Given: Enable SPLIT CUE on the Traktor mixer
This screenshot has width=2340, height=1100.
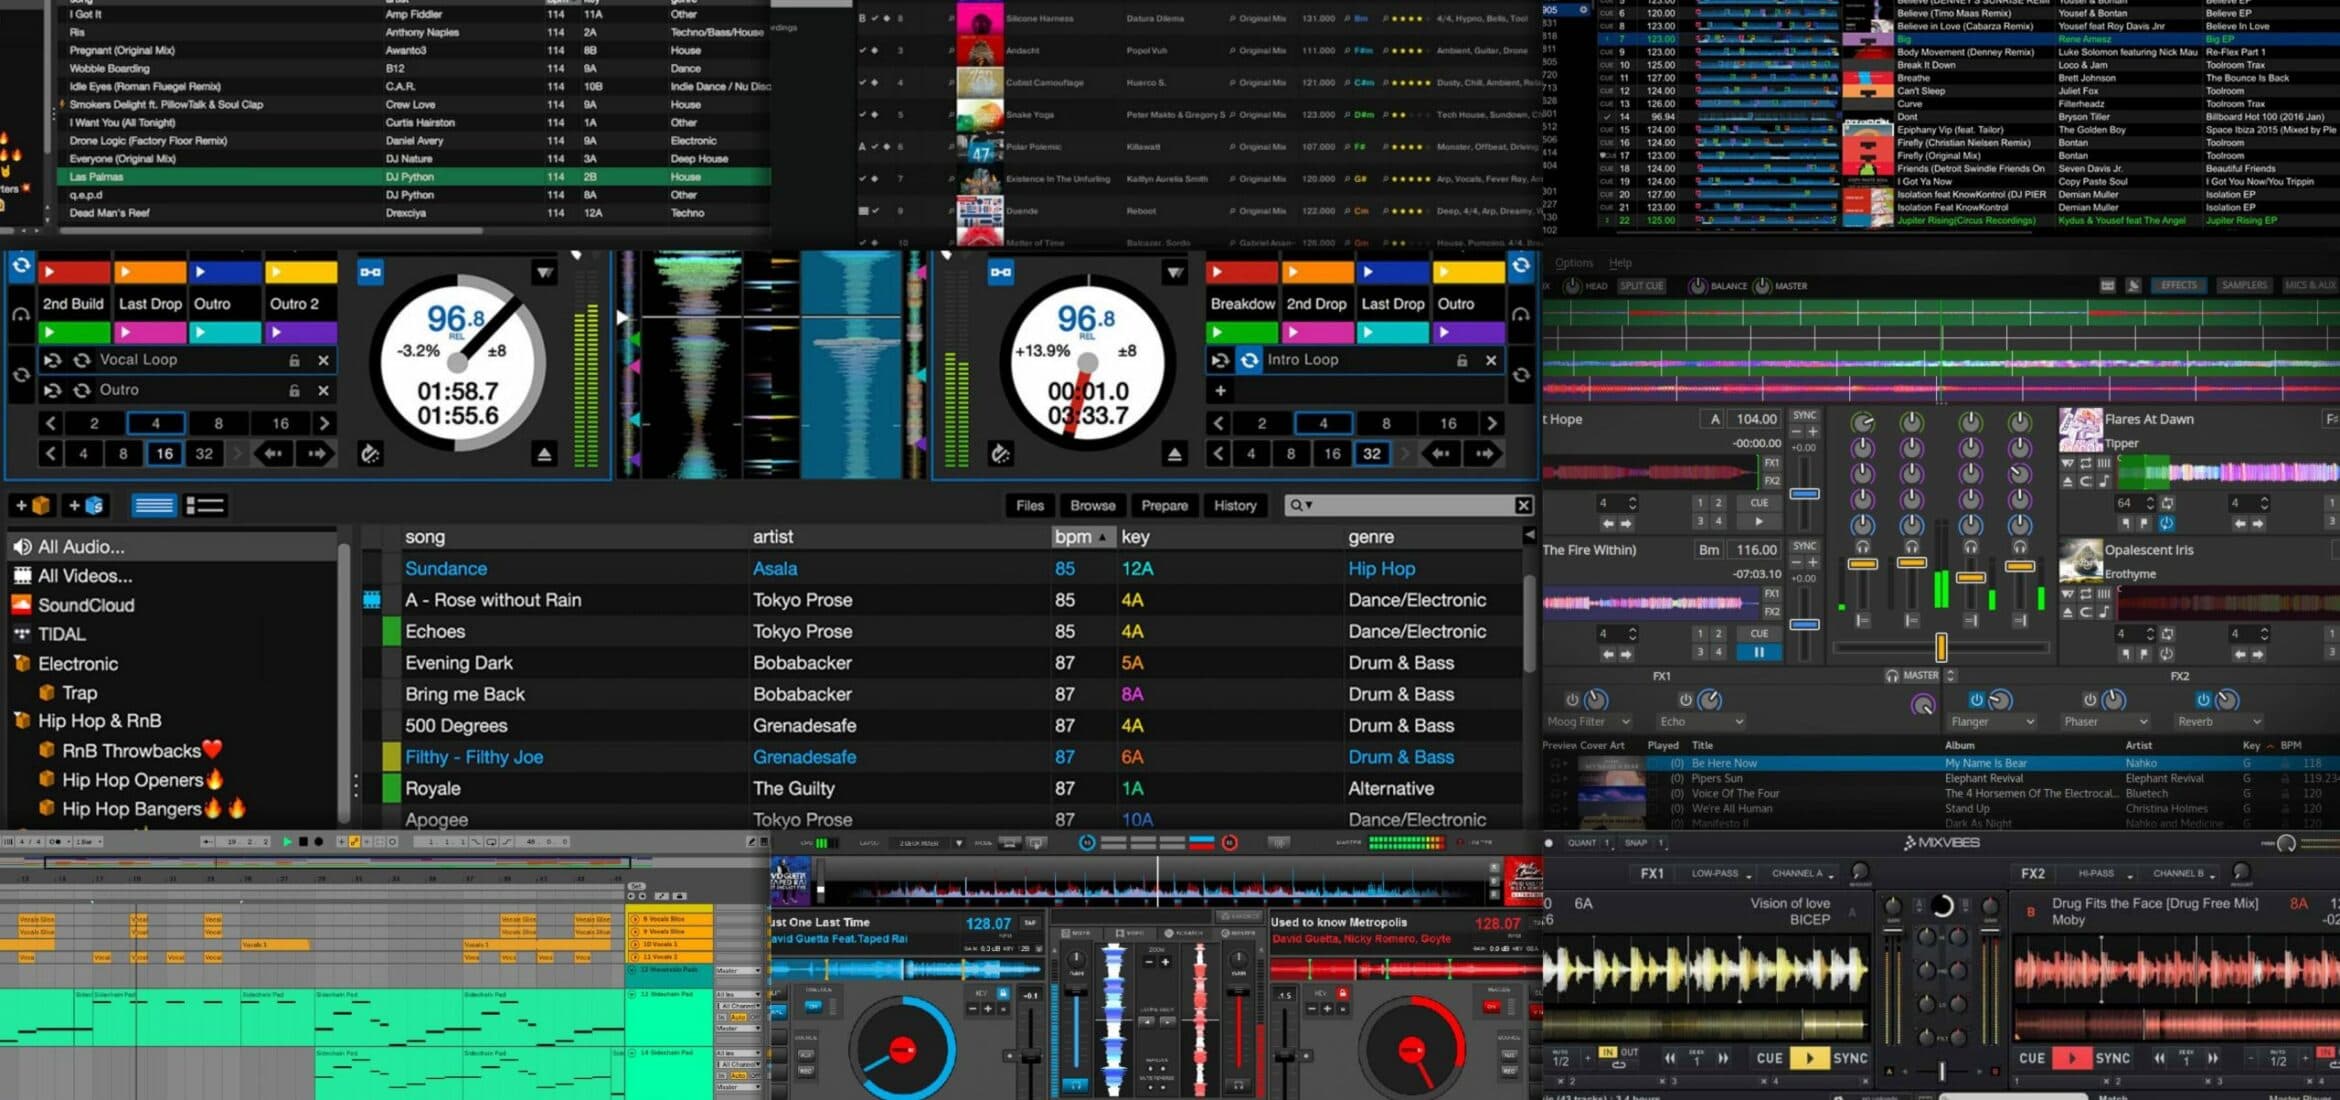Looking at the screenshot, I should (1640, 285).
